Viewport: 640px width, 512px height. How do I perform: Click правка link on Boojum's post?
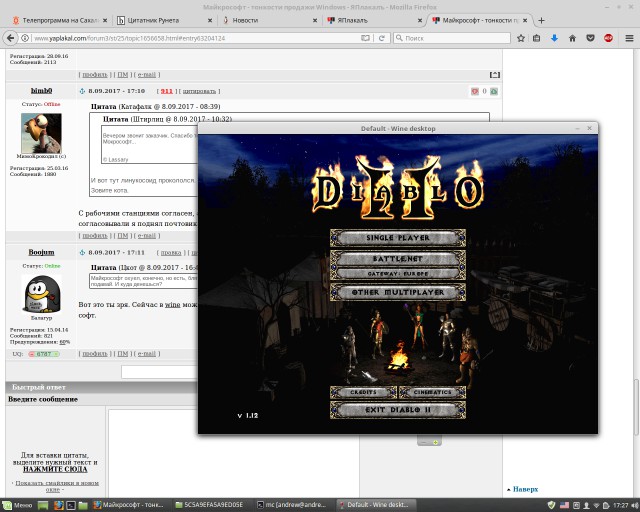point(171,253)
